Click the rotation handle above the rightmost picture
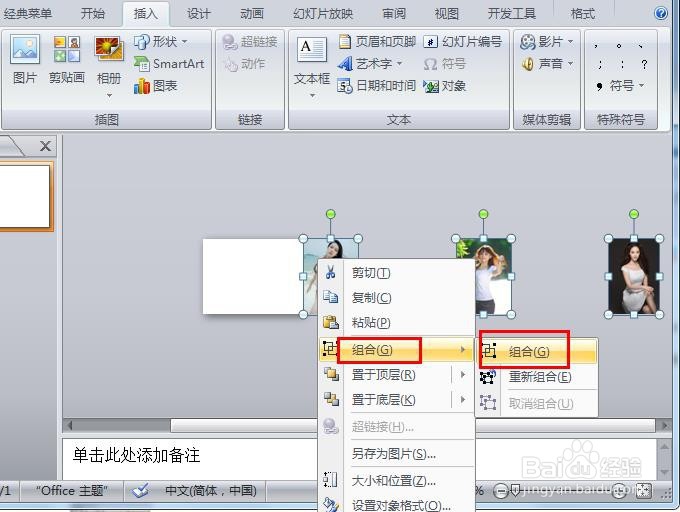The height and width of the screenshot is (512, 680). click(x=634, y=214)
